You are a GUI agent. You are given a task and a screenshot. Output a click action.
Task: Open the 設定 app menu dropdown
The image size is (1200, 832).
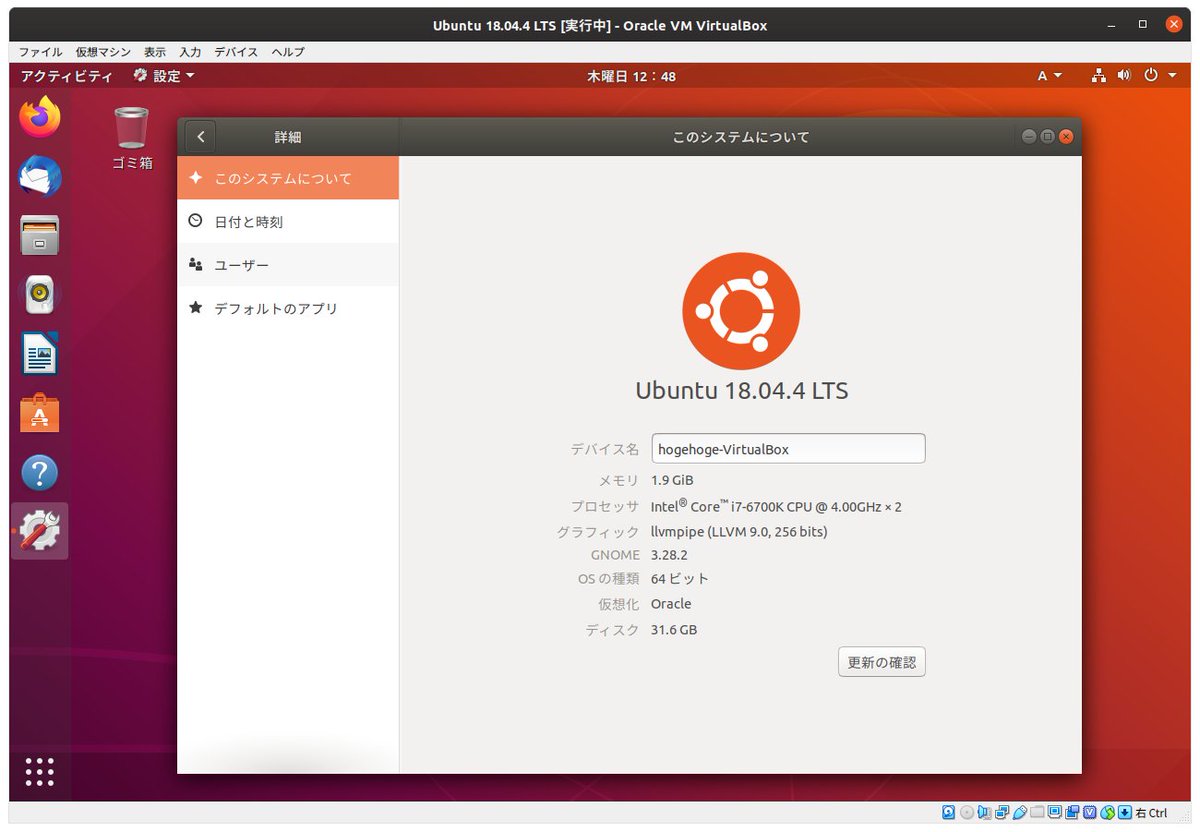click(x=164, y=76)
